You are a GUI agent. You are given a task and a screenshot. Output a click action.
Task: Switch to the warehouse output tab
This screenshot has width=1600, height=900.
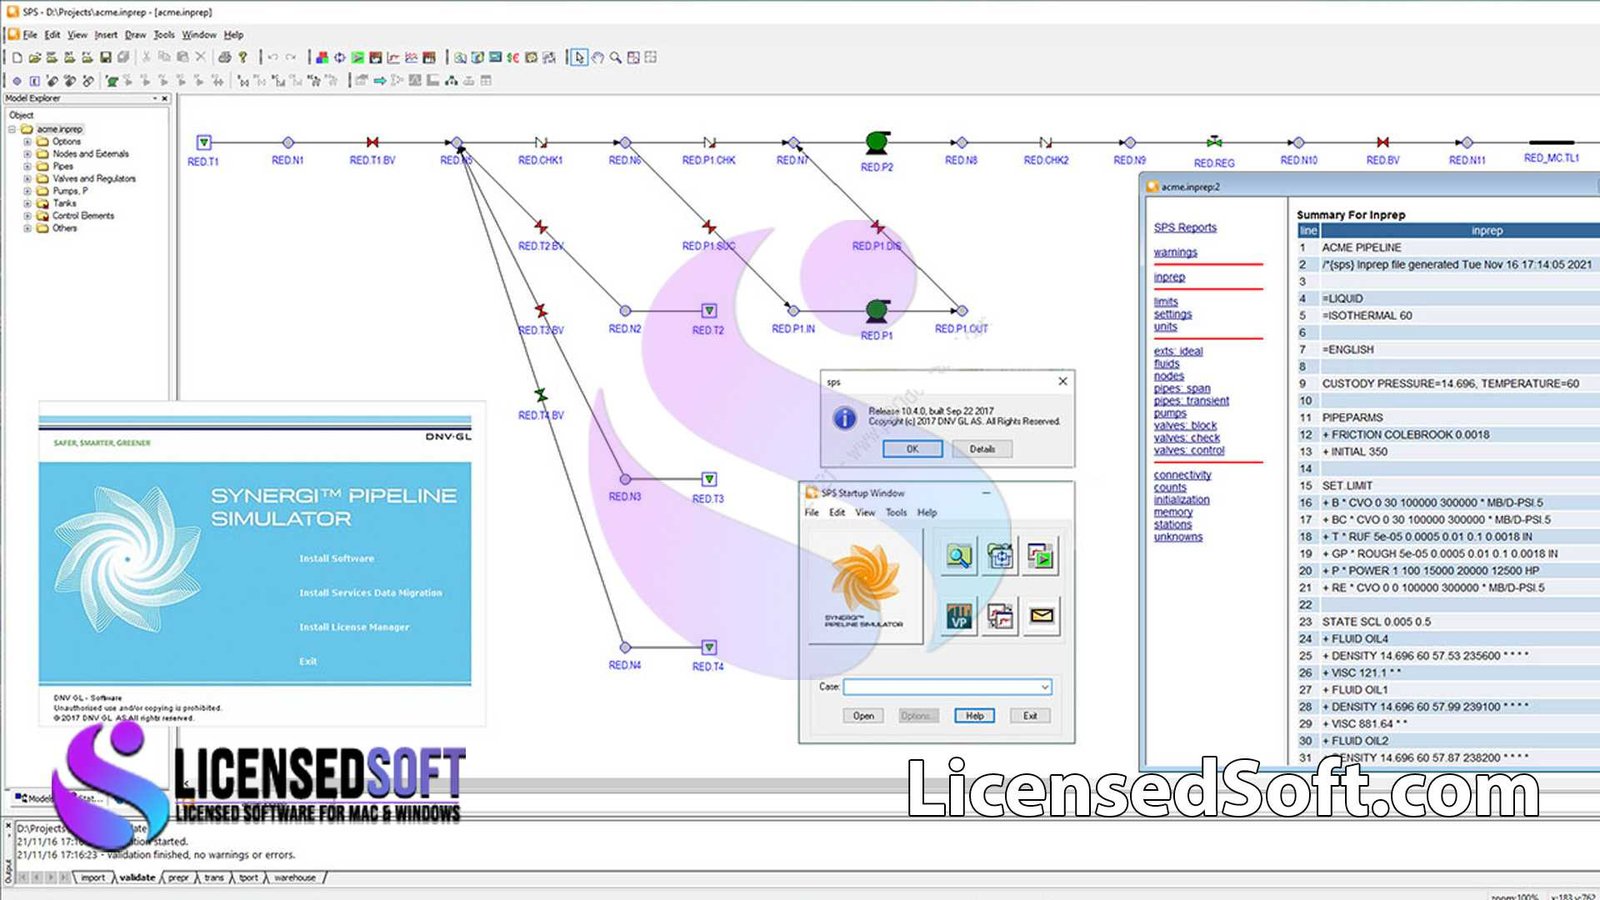click(295, 878)
